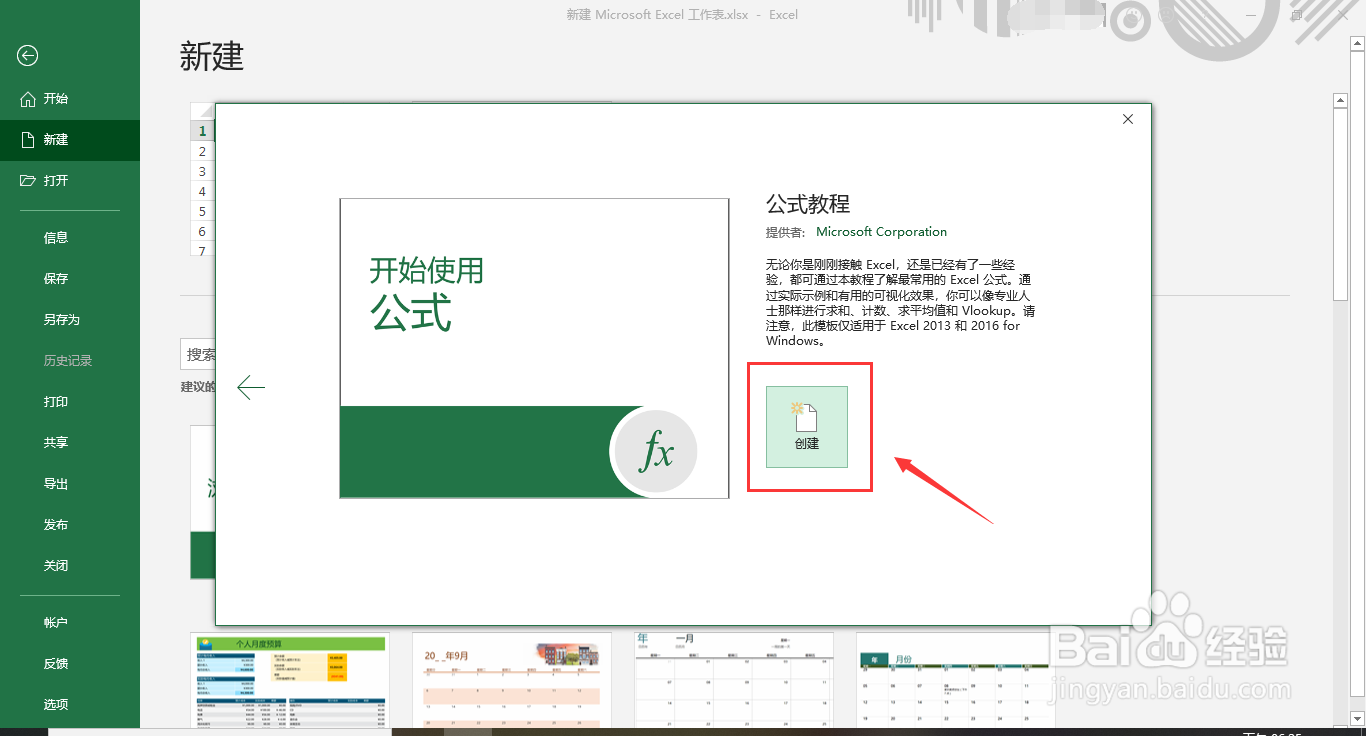Screen dimensions: 1366x736
Task: Click the template search input field
Action: coord(198,354)
